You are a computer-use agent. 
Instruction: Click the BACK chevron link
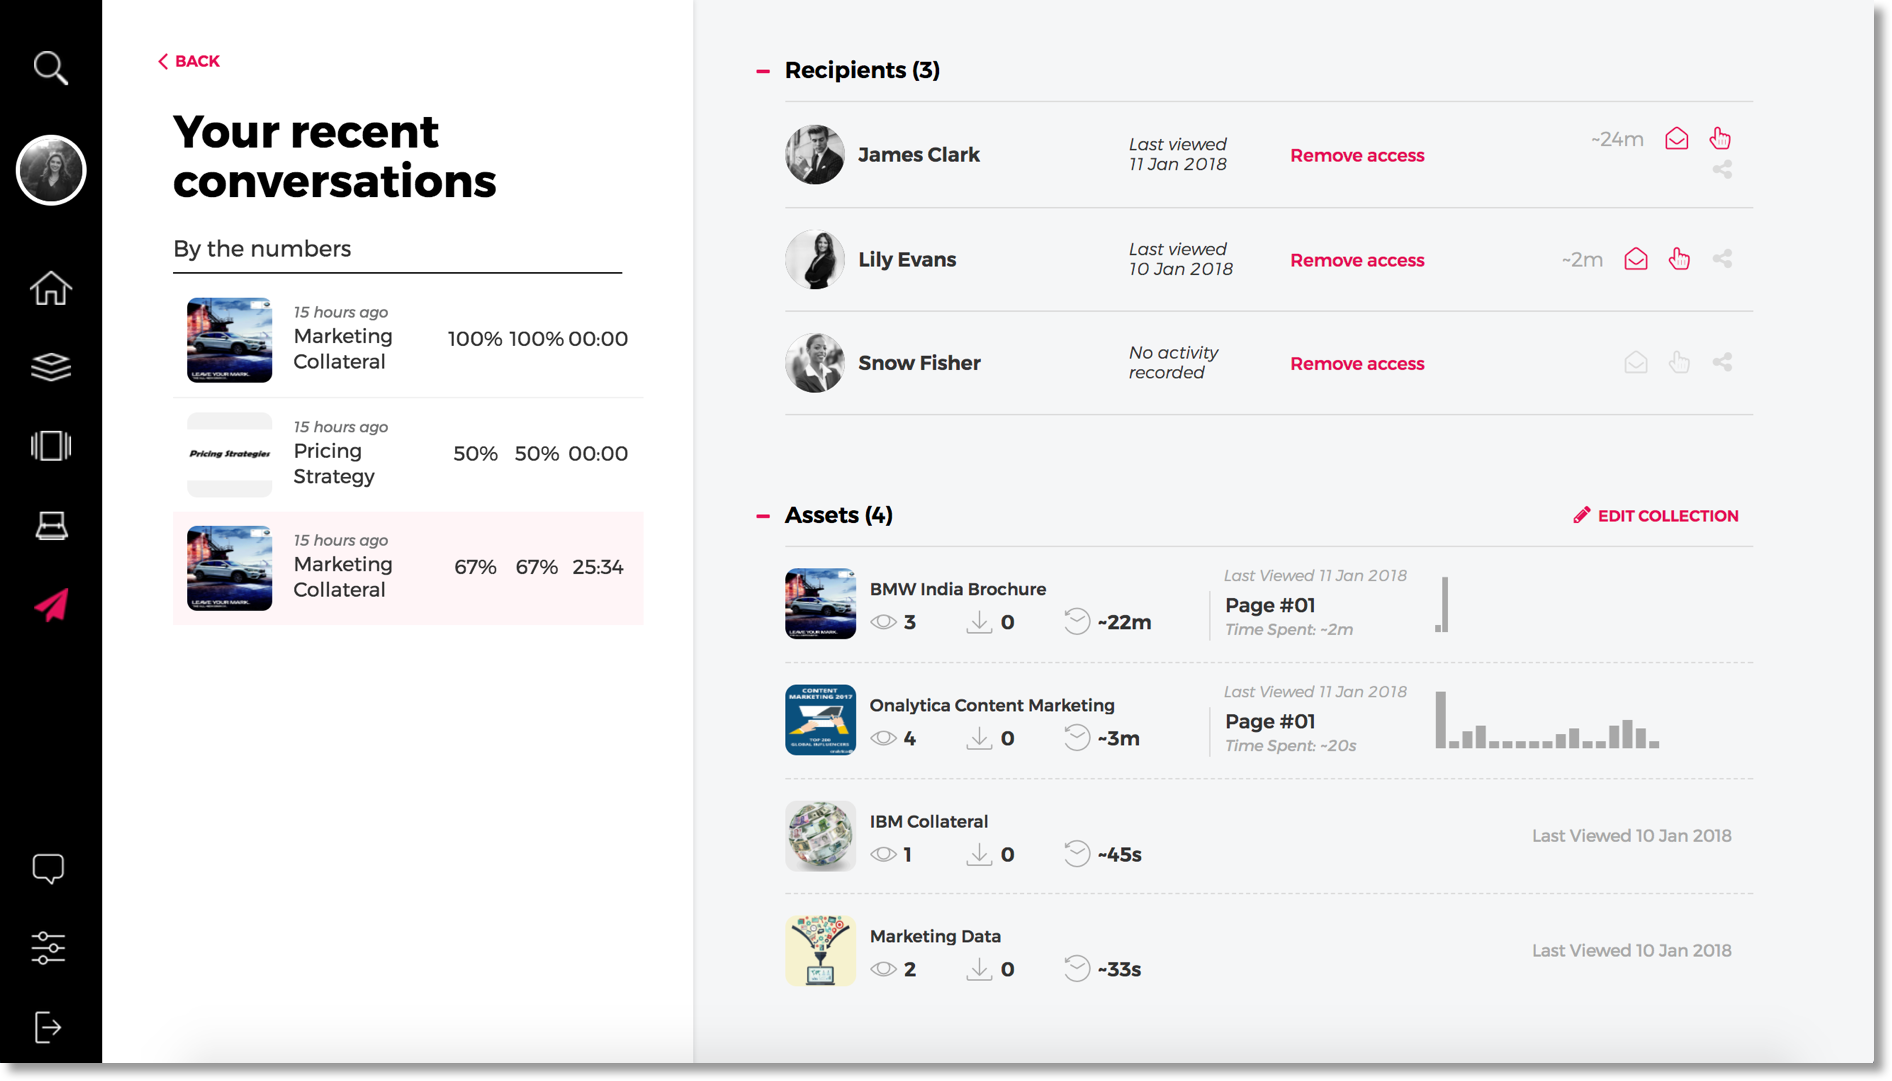(x=188, y=61)
